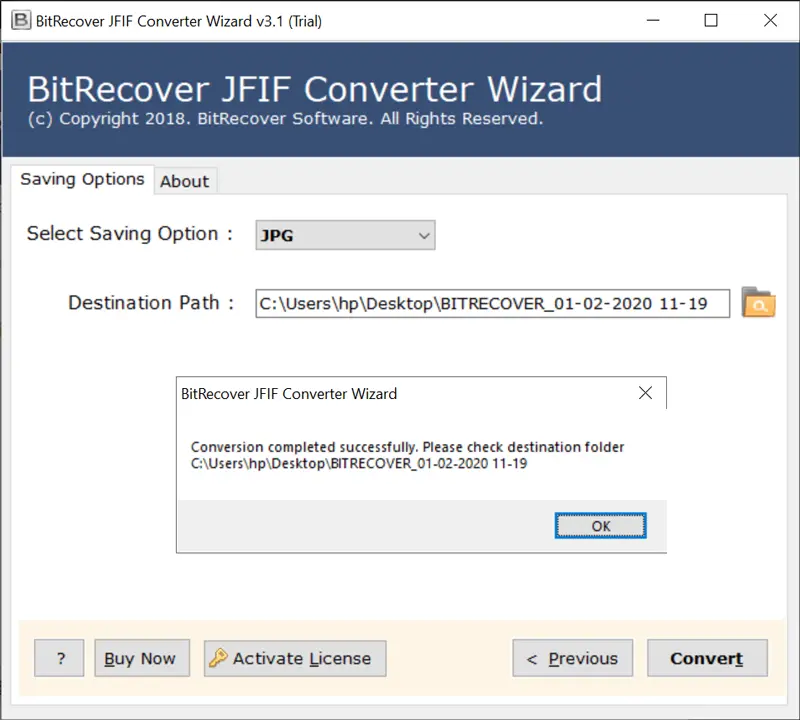The image size is (800, 720).
Task: Open help with the question mark button
Action: [x=59, y=658]
